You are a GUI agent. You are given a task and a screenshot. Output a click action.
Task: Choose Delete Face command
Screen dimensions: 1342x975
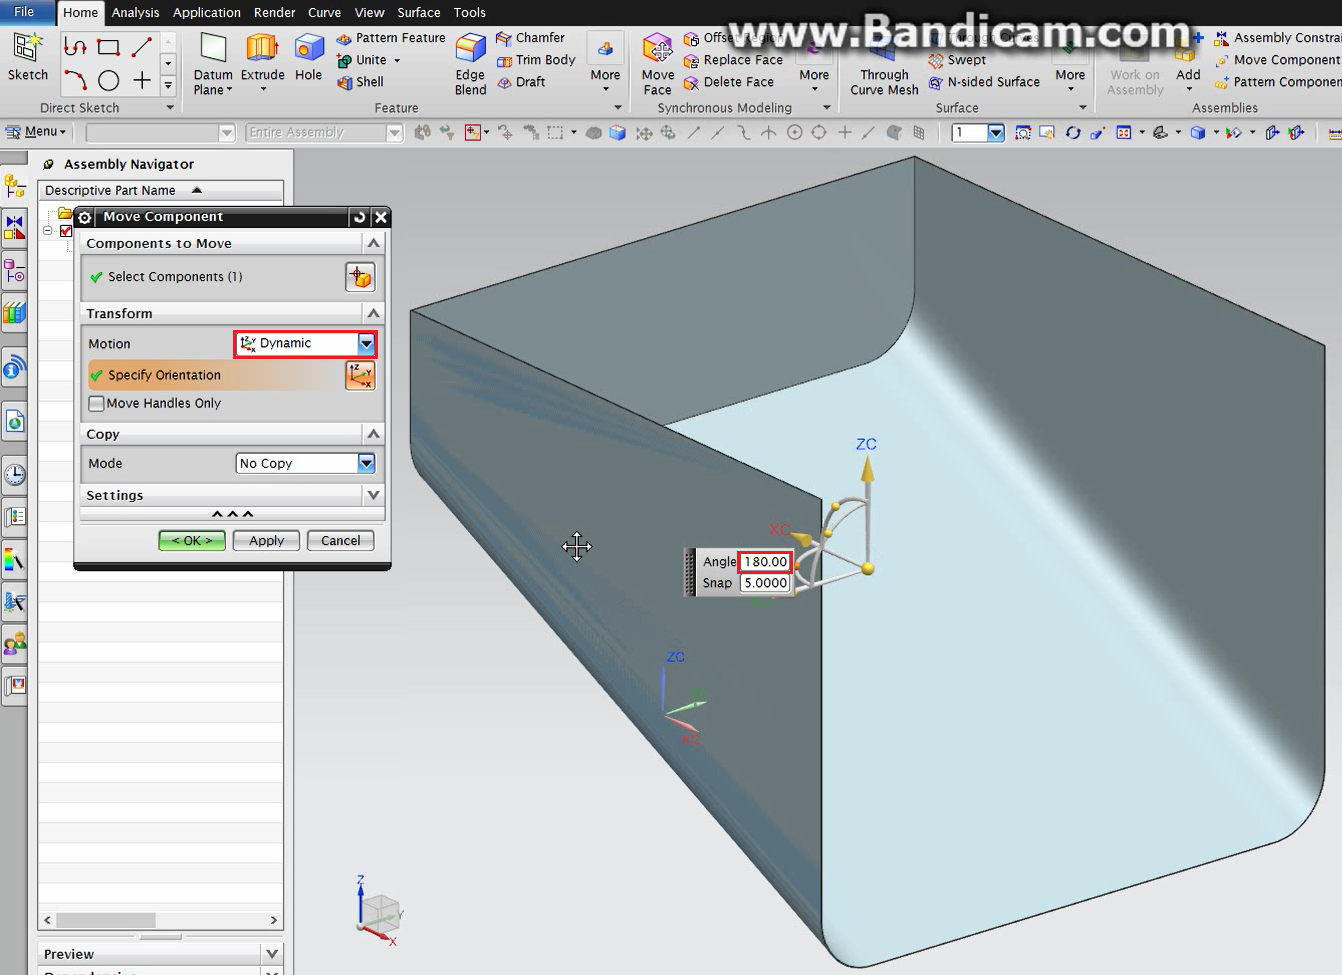point(729,82)
